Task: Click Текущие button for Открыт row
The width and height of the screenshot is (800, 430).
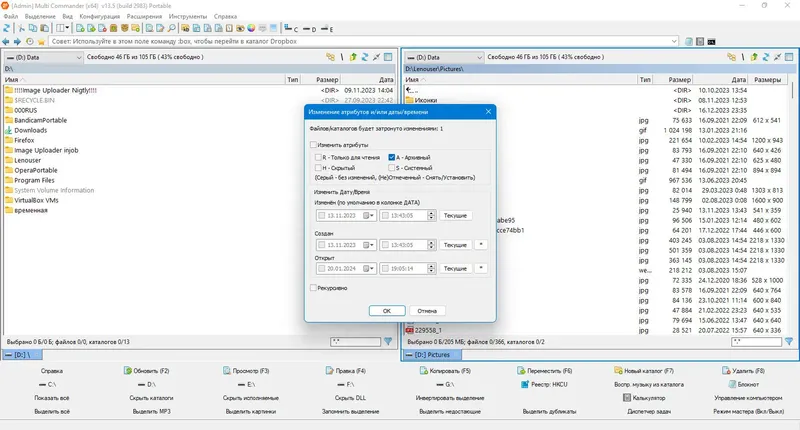Action: pos(455,269)
